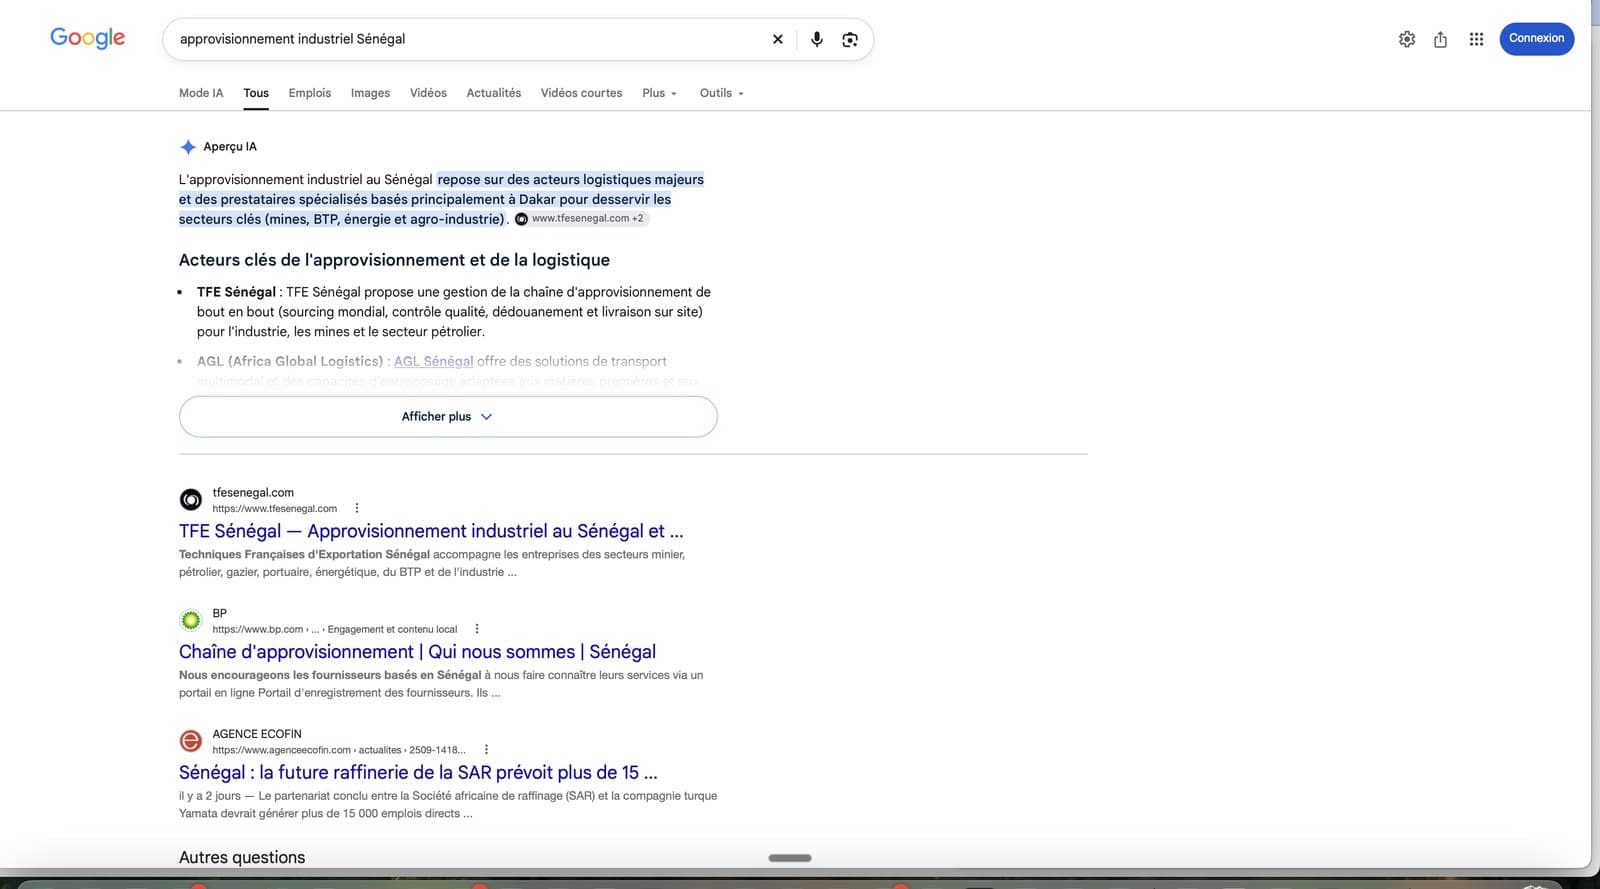The image size is (1600, 889).
Task: Open more options for tfesenegal.com result
Action: pos(357,508)
